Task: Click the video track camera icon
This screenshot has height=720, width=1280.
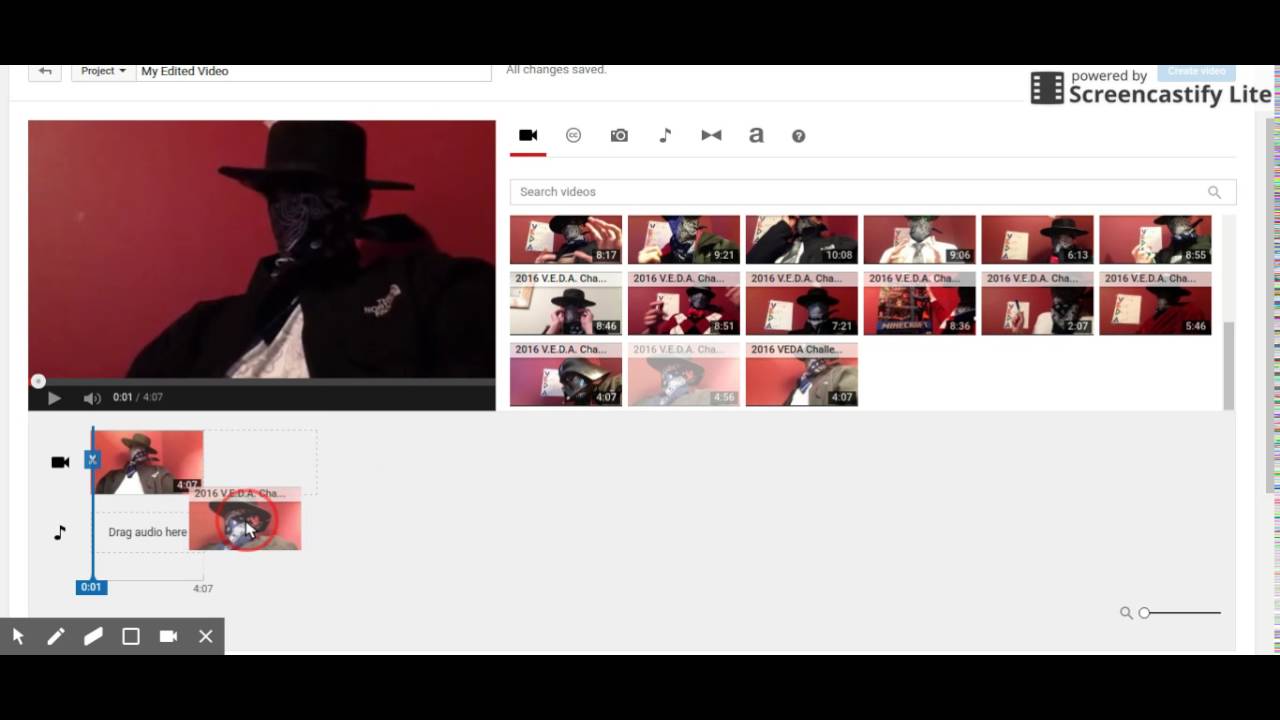Action: click(60, 462)
